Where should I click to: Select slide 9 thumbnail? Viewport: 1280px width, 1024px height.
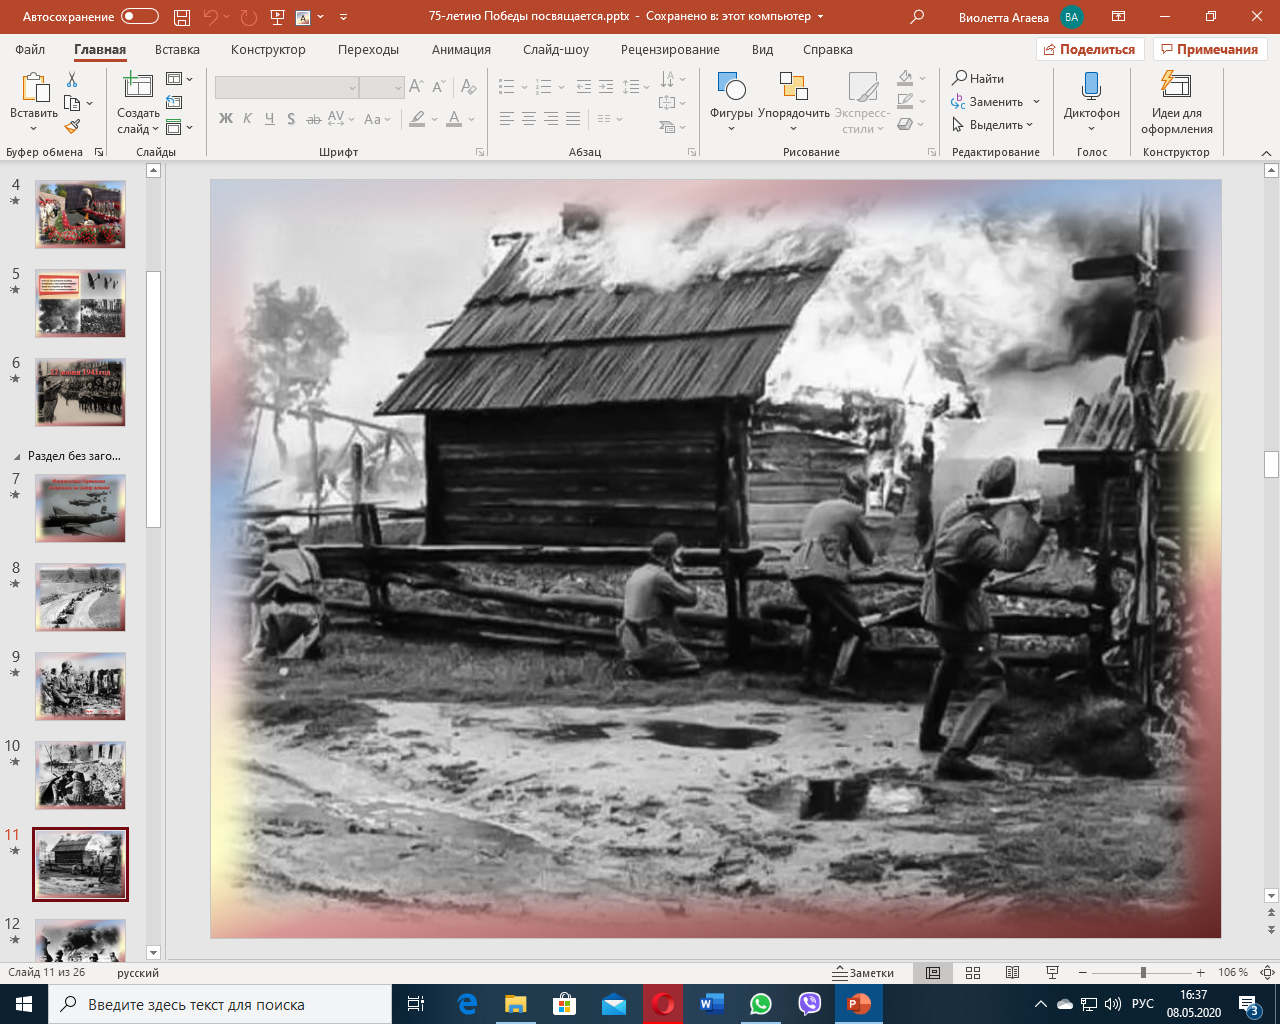[80, 686]
